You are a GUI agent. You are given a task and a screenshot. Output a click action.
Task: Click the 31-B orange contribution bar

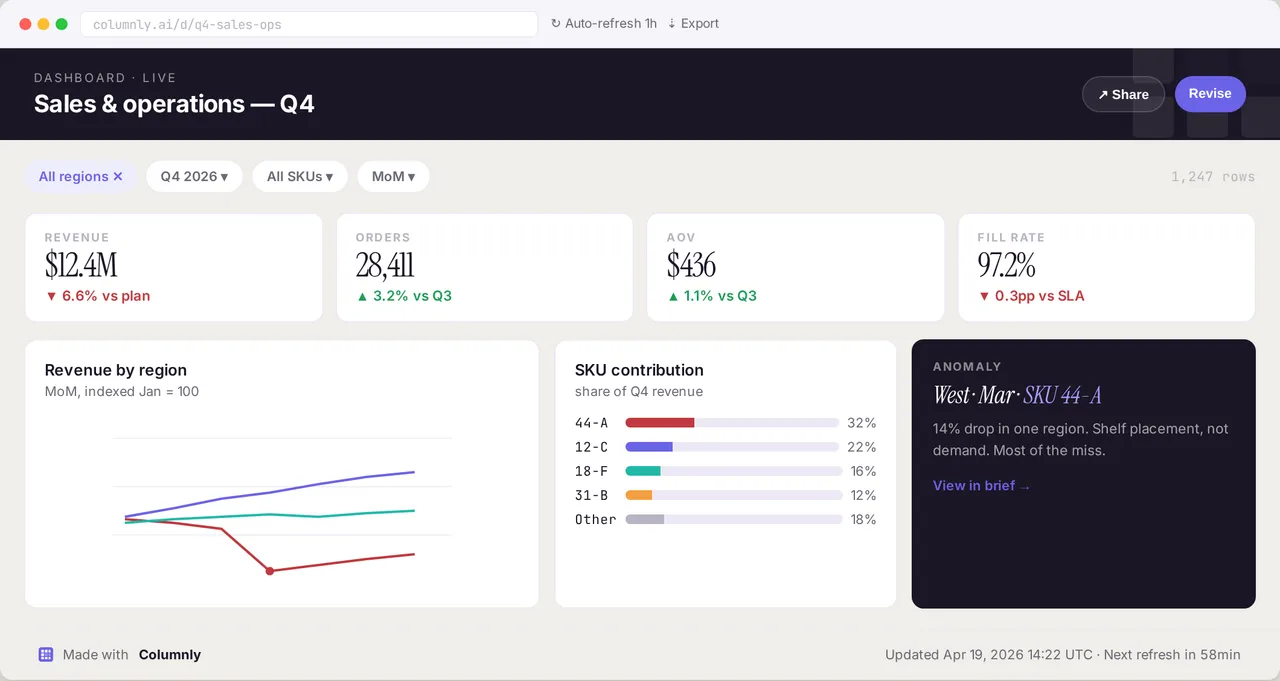point(639,495)
